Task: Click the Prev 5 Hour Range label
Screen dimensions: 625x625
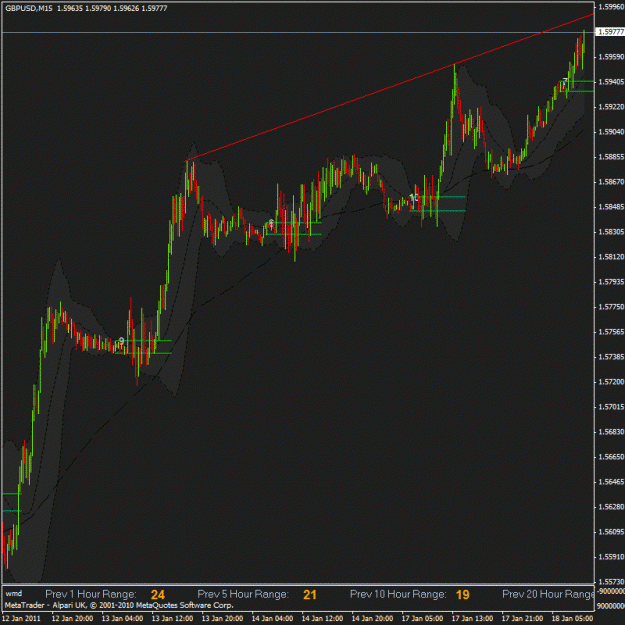Action: tap(243, 594)
